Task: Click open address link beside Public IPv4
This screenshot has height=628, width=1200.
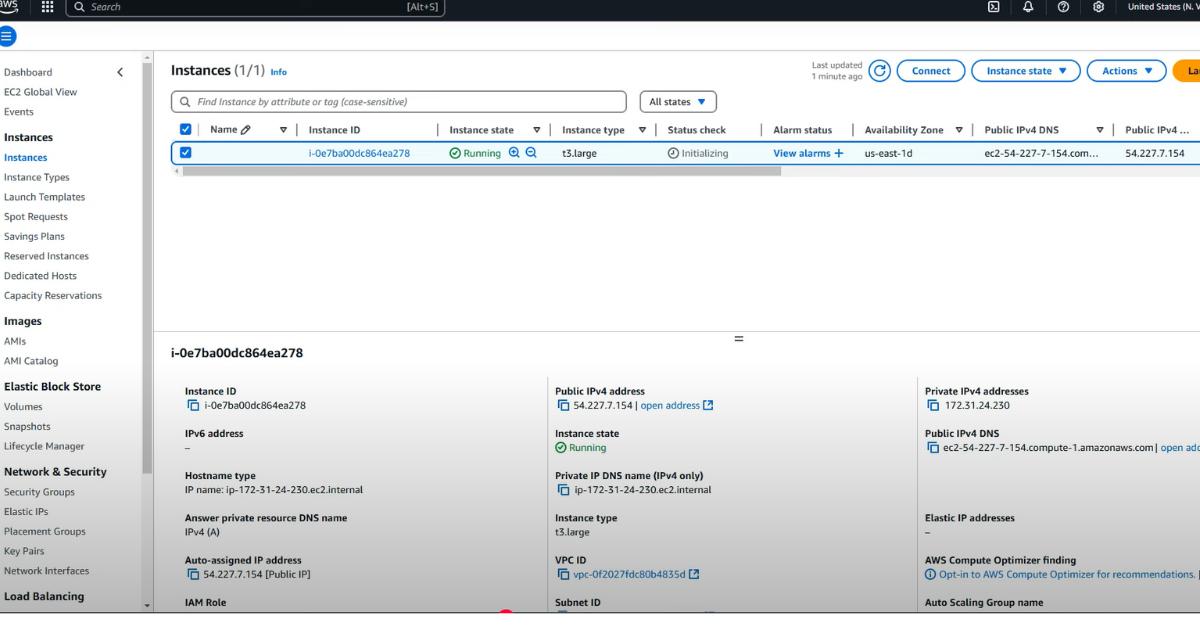Action: pyautogui.click(x=670, y=405)
